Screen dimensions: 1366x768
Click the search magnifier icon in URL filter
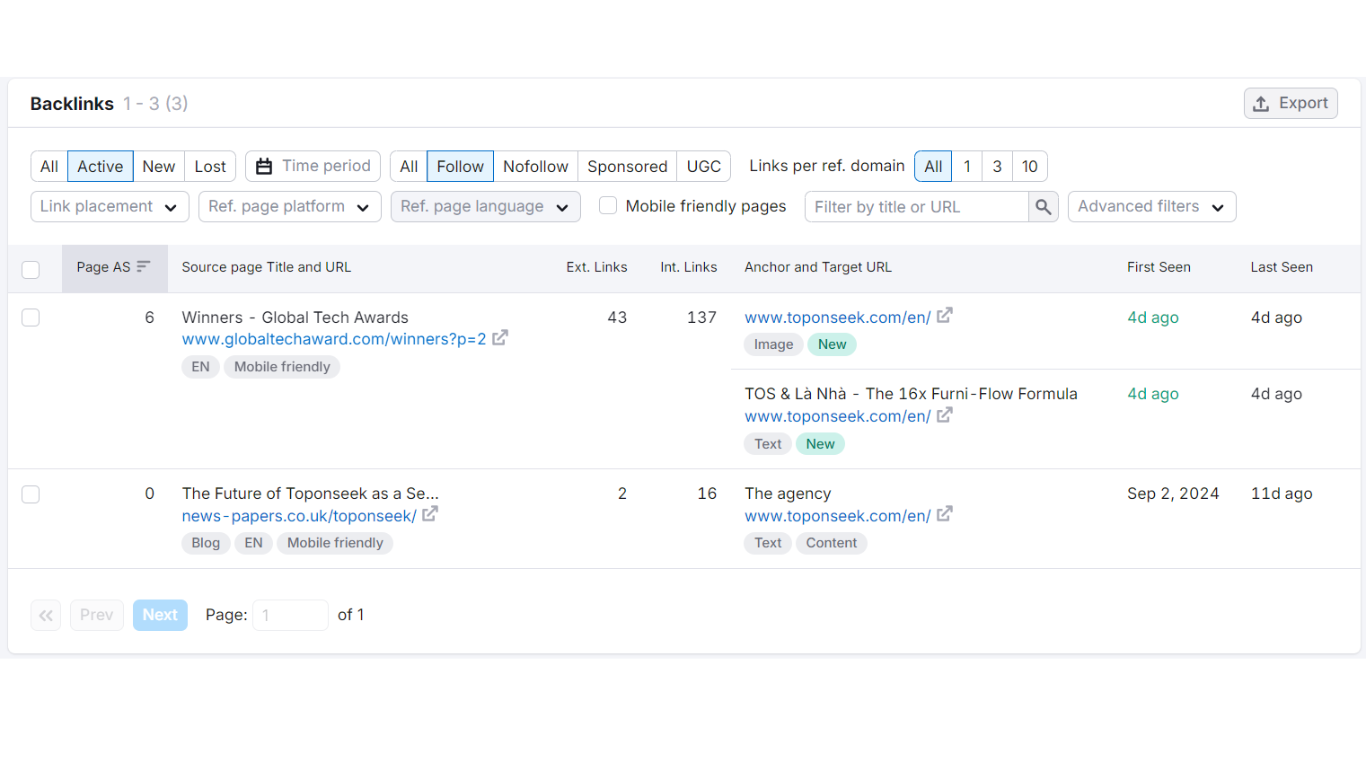[x=1043, y=207]
